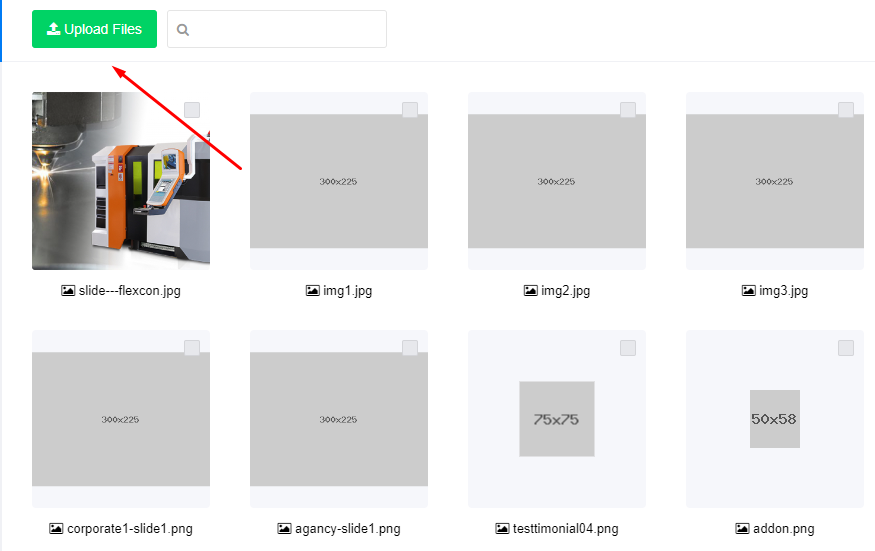Tick the img2.jpg selection checkbox
Viewport: 875px width, 551px height.
coord(628,110)
